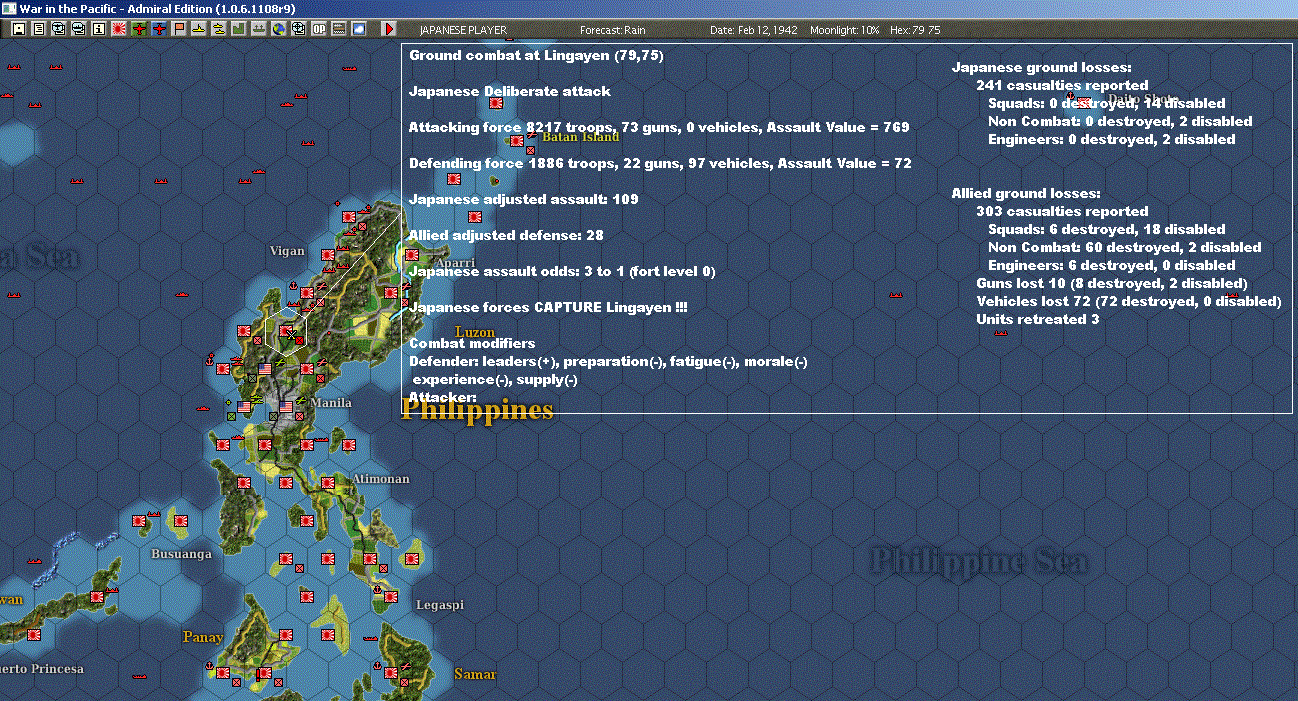The image size is (1298, 701).
Task: Click the 'Philippine Sea' label
Action: (x=979, y=561)
